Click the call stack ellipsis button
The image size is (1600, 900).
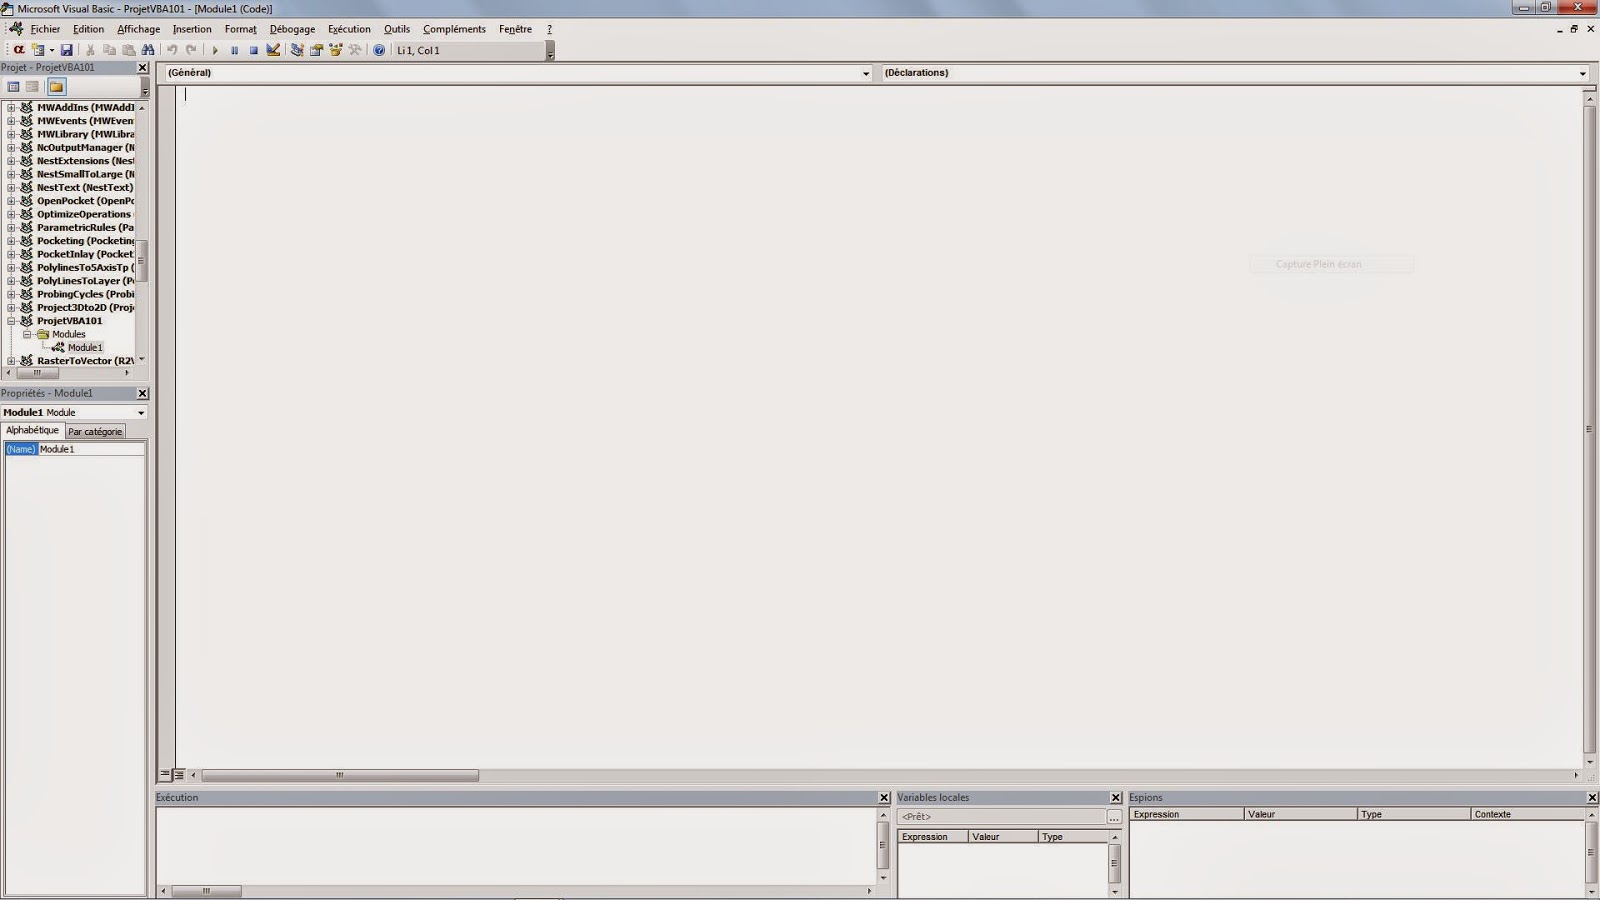(1114, 817)
